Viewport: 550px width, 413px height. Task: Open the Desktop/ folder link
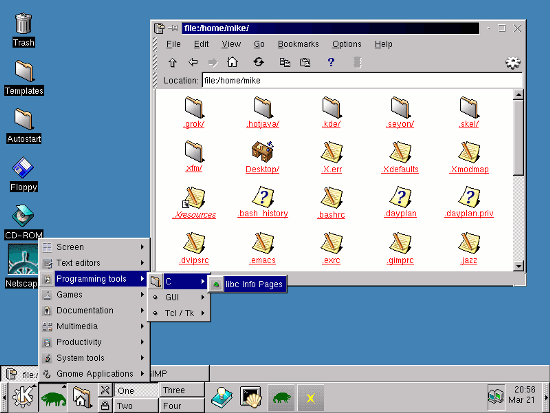(262, 169)
